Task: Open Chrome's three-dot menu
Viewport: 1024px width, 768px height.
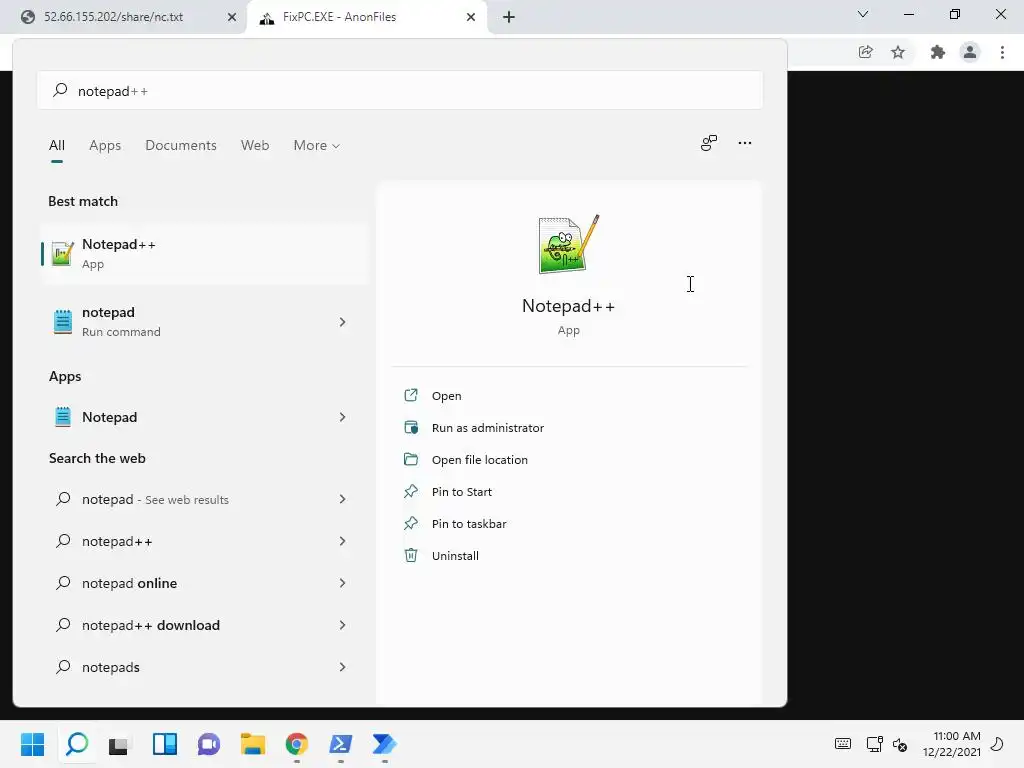Action: 1002,52
